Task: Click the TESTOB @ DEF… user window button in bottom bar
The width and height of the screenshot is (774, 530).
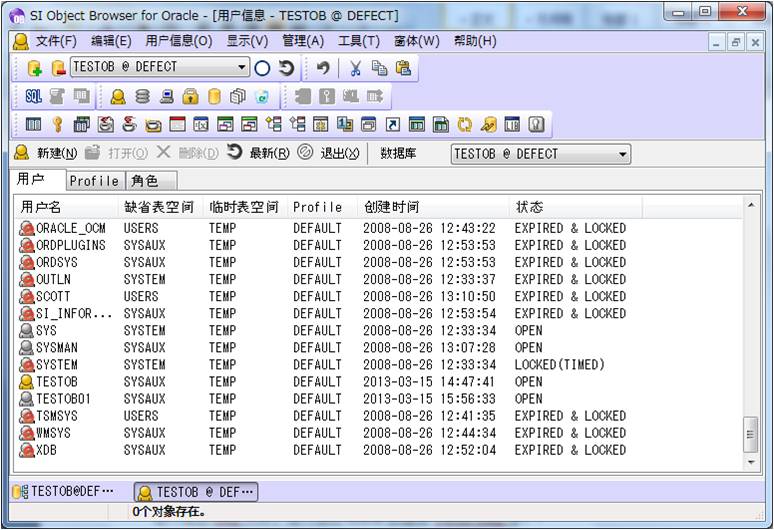Action: tap(196, 492)
